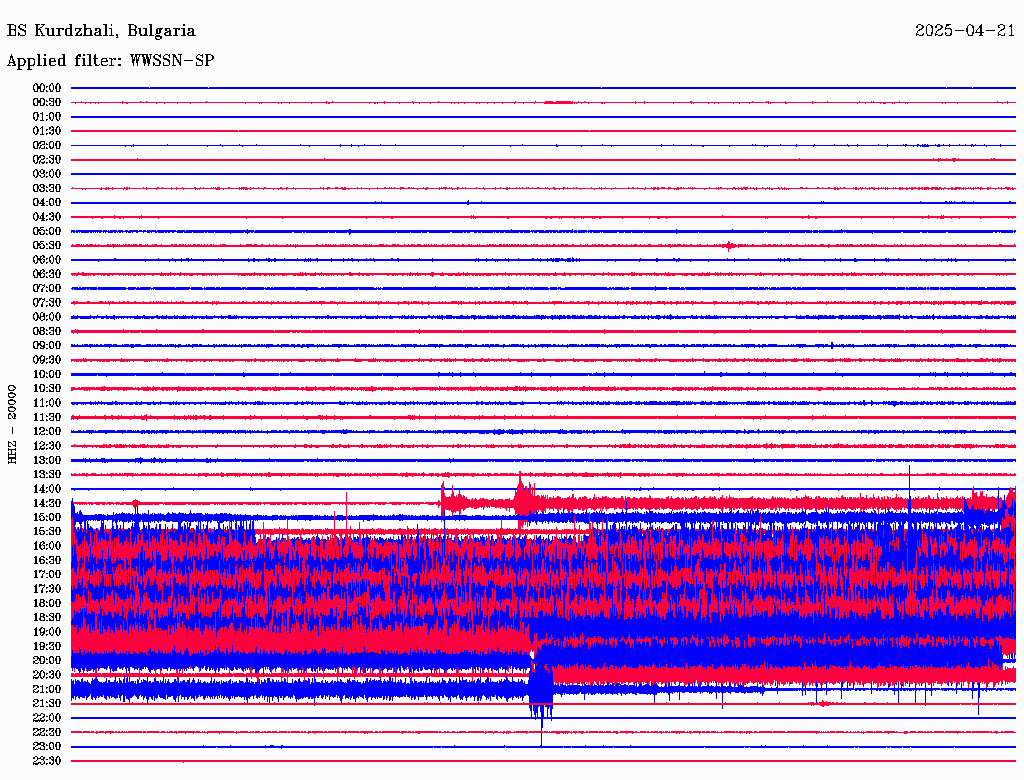This screenshot has height=780, width=1024.
Task: Select the date 2025-04-21 in the header
Action: tap(964, 31)
